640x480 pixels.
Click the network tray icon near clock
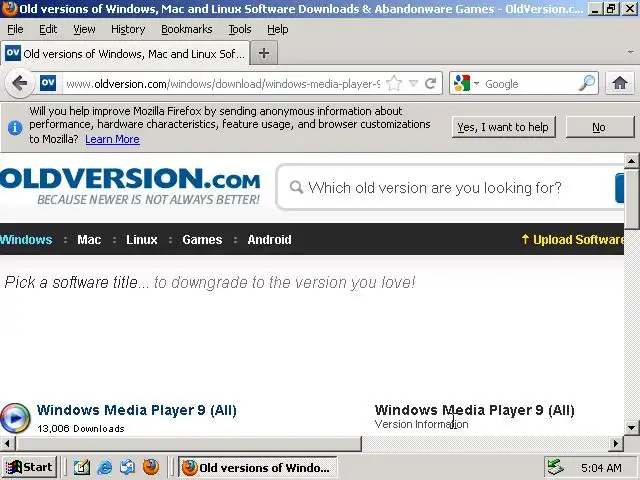click(x=555, y=467)
